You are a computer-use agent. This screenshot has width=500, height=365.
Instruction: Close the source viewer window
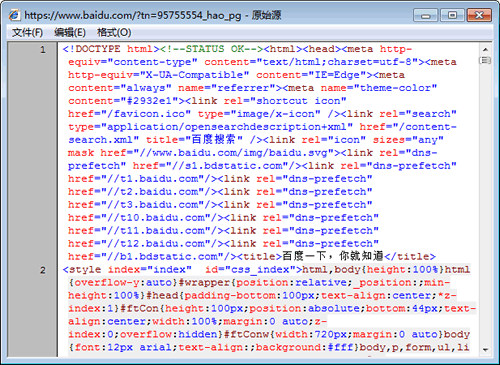click(x=479, y=15)
